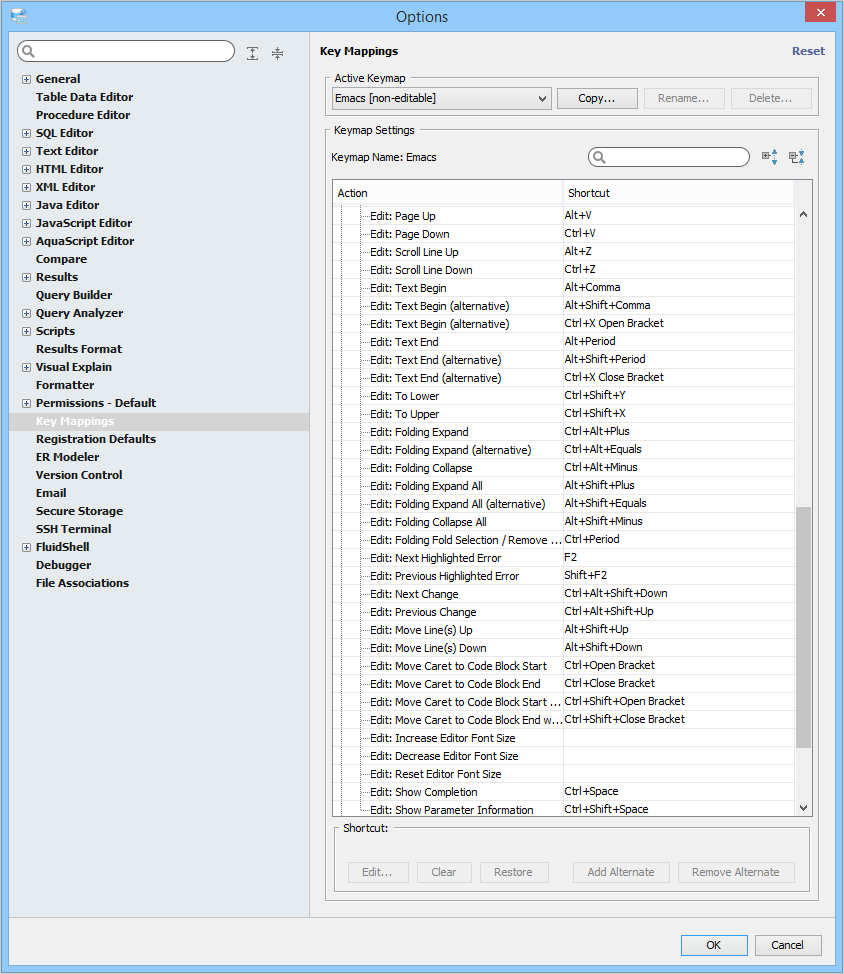Select Results Format in tree
Image resolution: width=844 pixels, height=974 pixels.
coord(79,349)
